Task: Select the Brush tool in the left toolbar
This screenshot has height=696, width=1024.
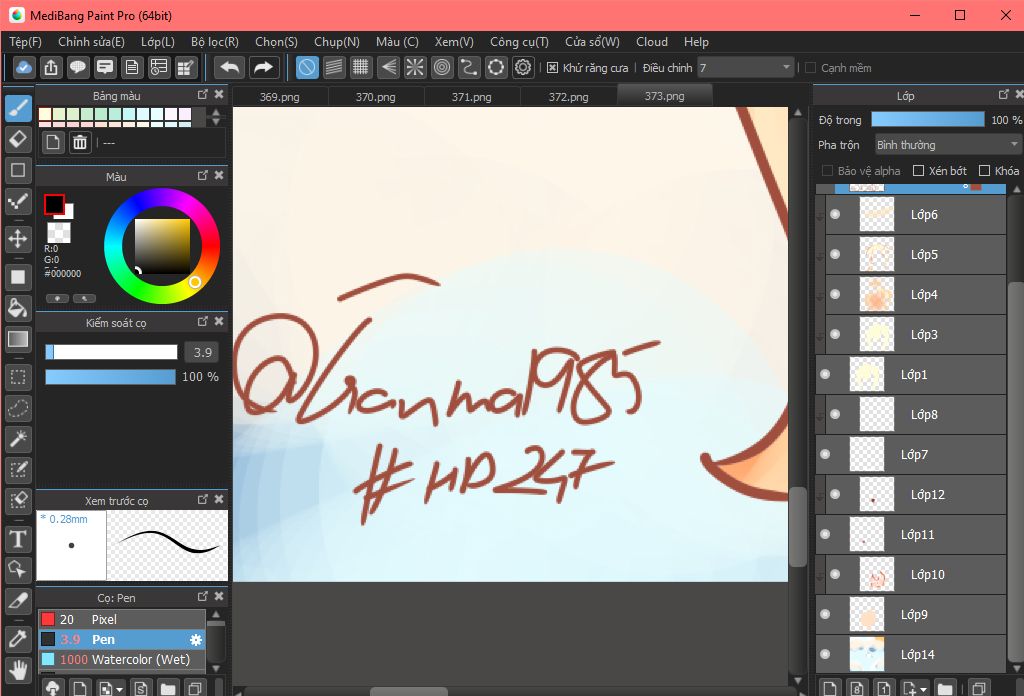Action: [x=18, y=108]
